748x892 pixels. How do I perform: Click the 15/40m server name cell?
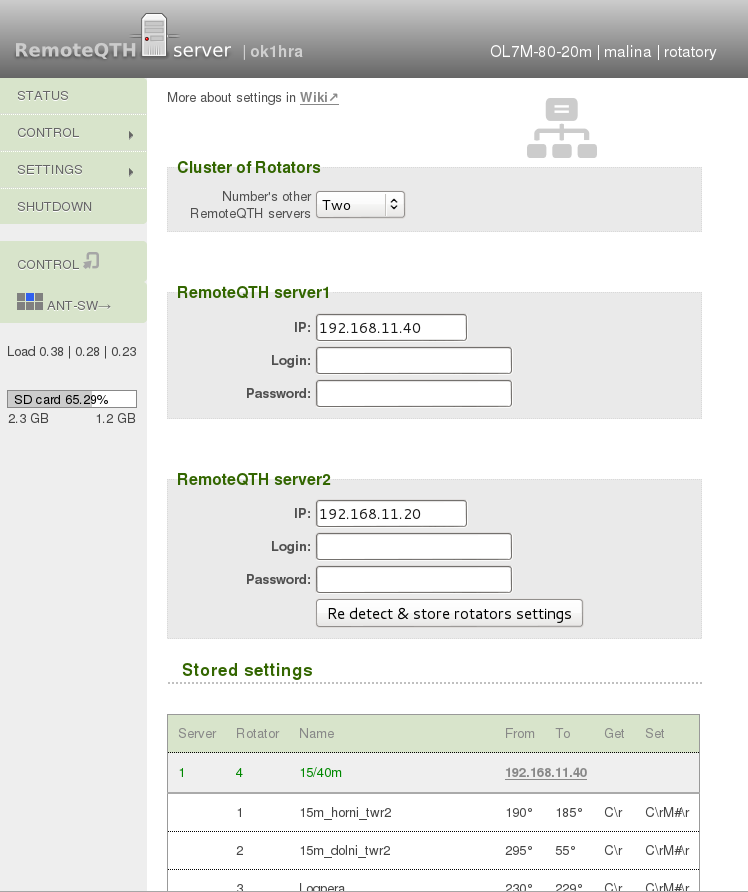[321, 773]
